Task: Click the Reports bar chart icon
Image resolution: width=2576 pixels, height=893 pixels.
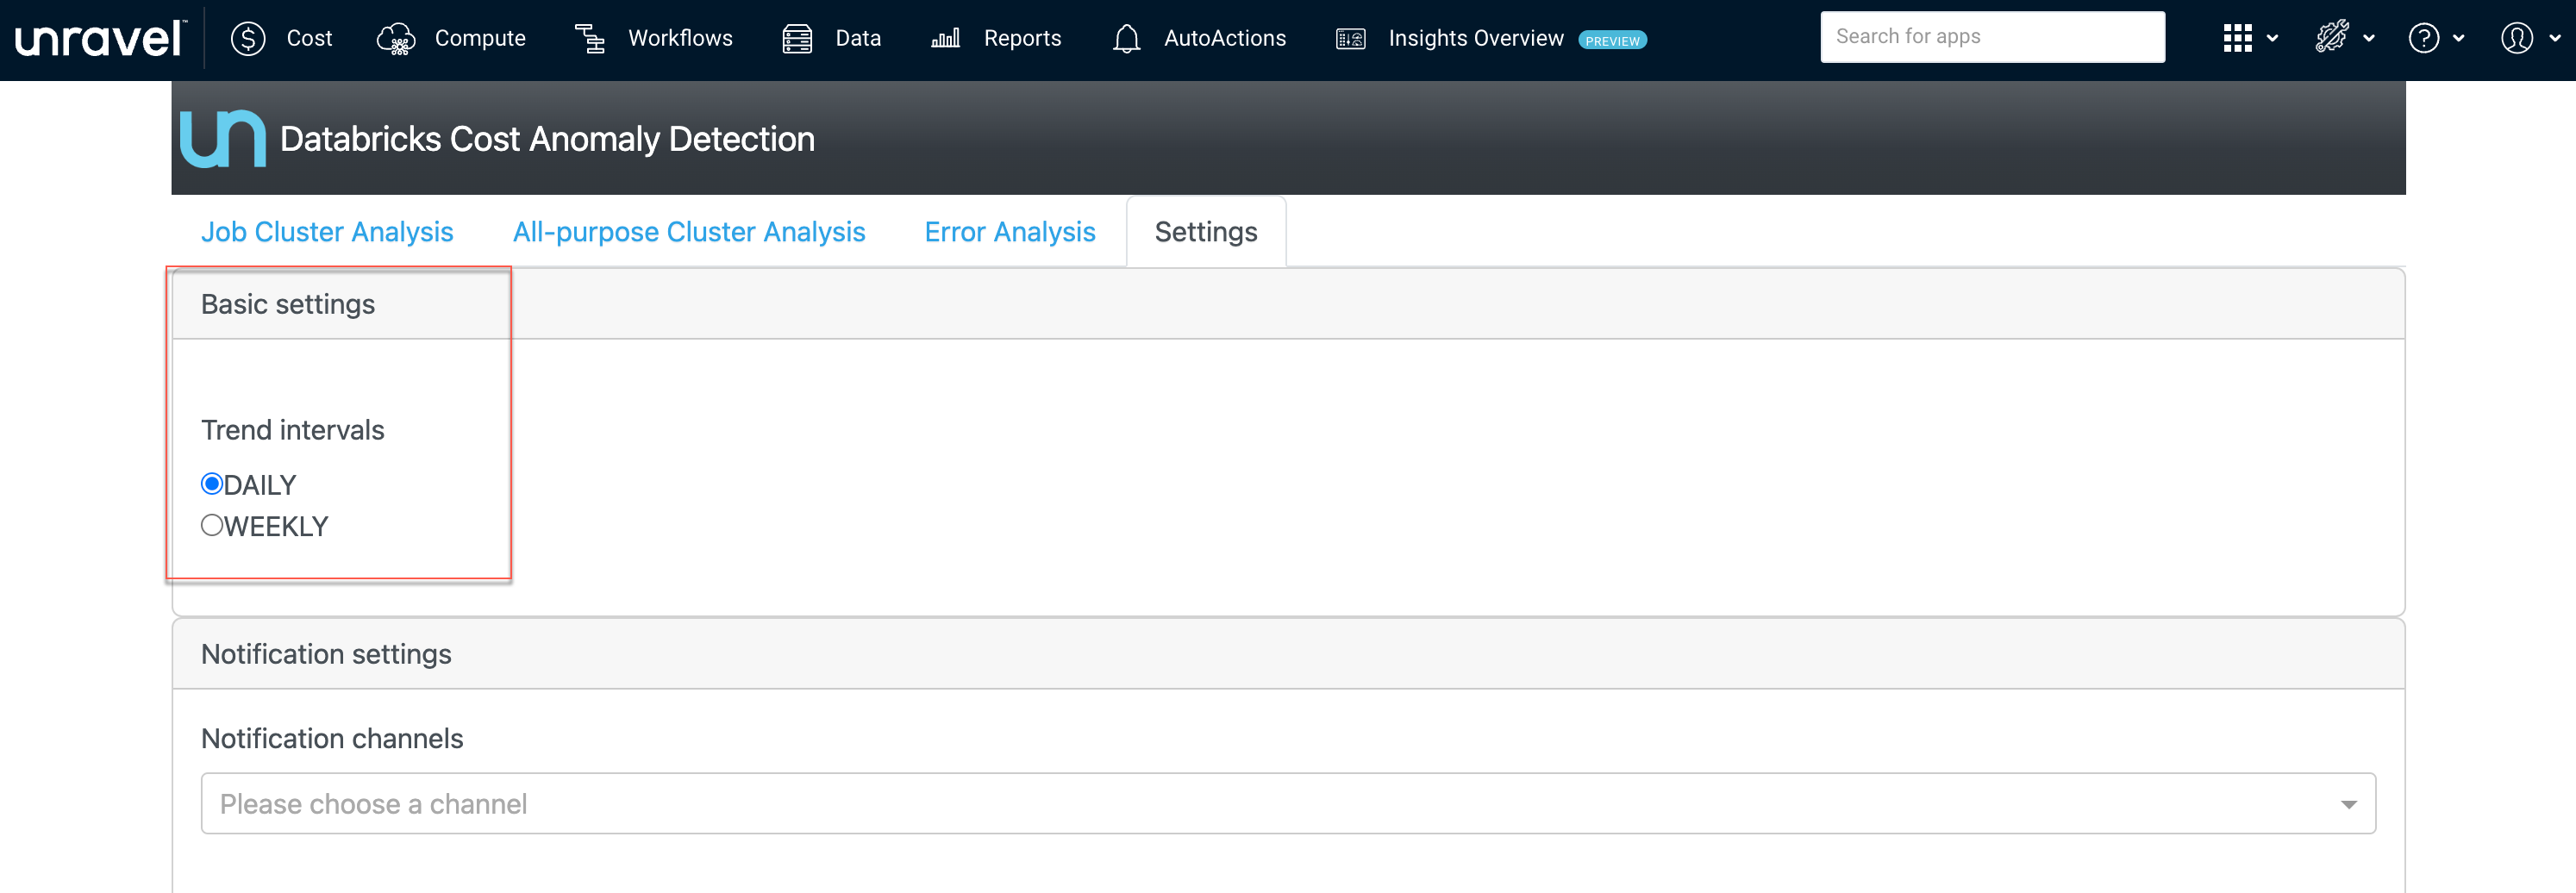Action: [x=945, y=39]
